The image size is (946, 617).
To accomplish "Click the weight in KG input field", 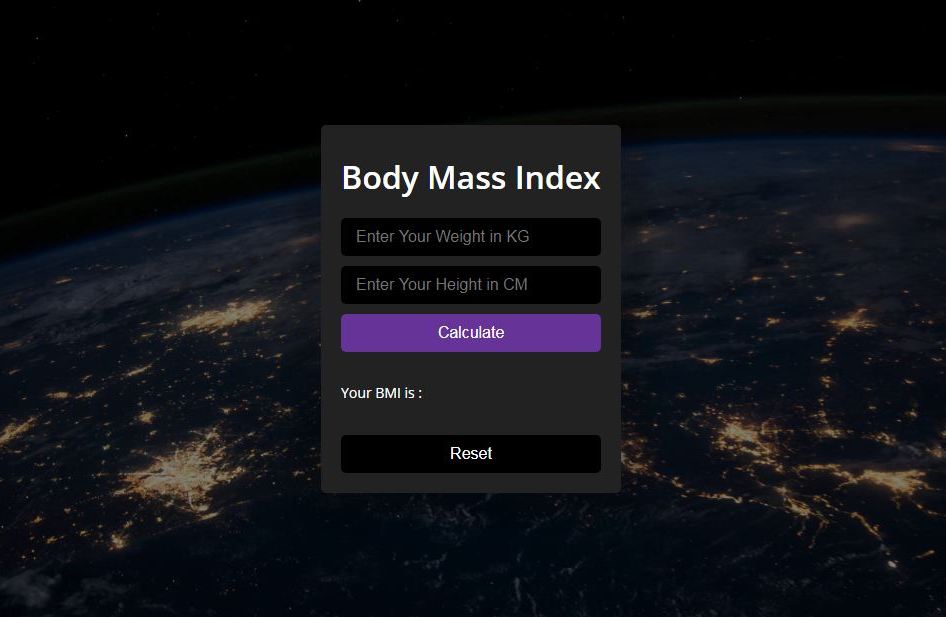I will pyautogui.click(x=471, y=236).
